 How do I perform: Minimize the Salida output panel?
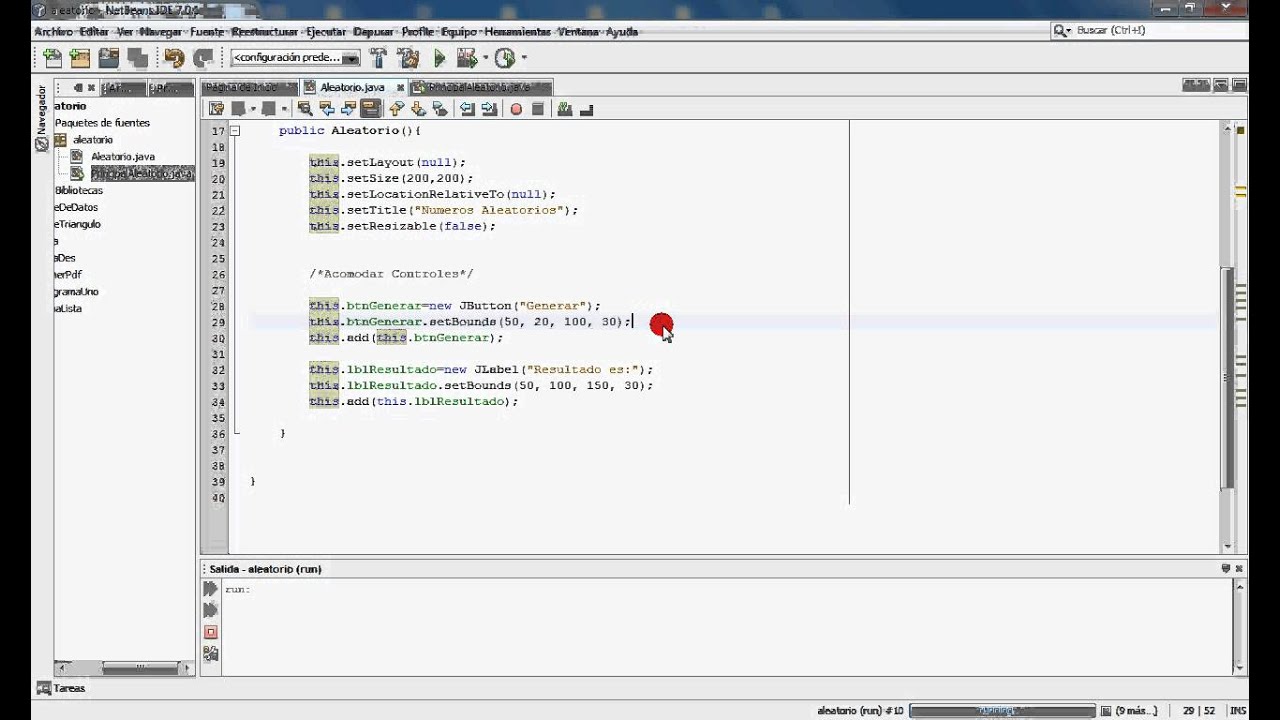point(1226,568)
